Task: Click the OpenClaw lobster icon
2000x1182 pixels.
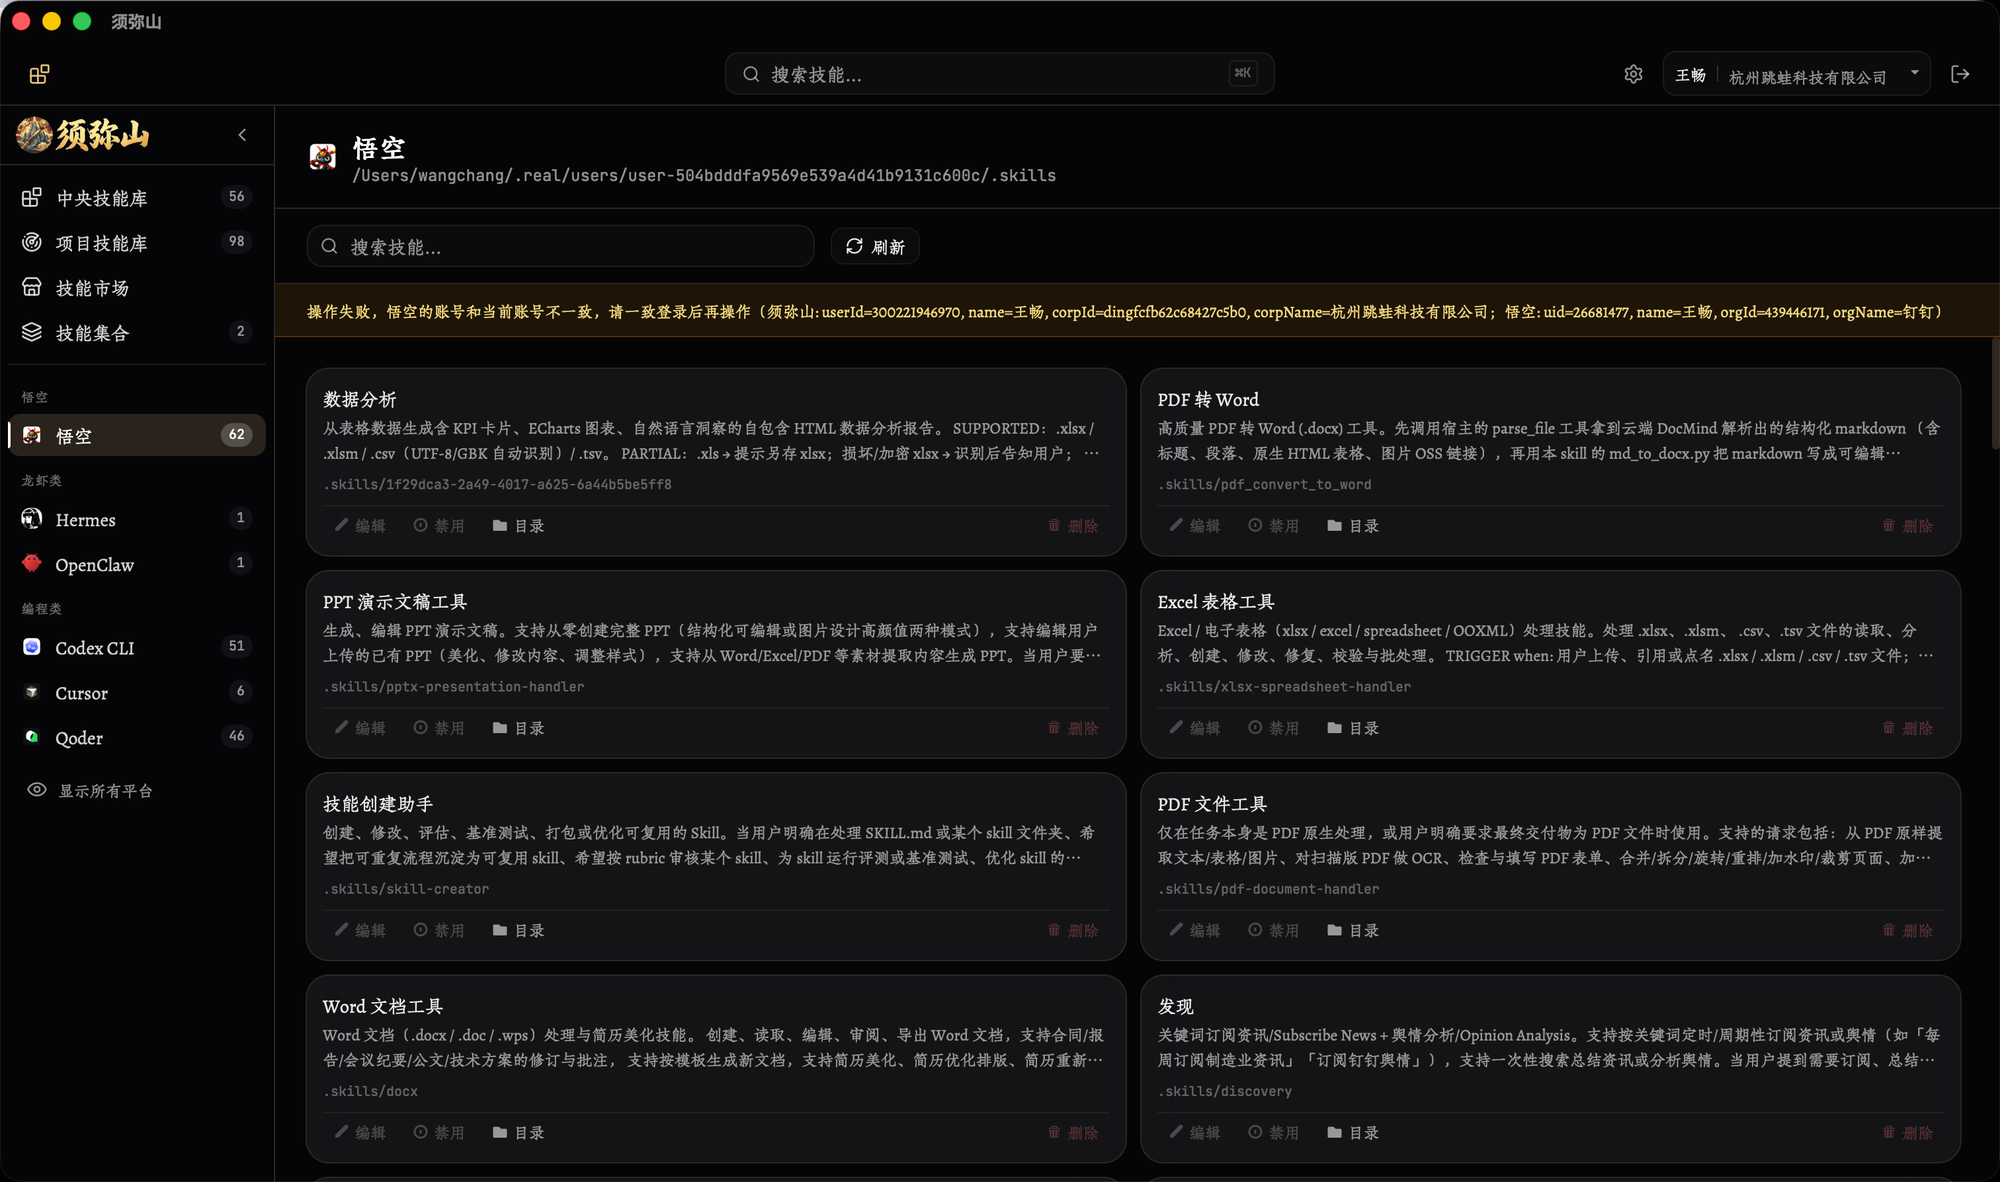Action: point(32,563)
